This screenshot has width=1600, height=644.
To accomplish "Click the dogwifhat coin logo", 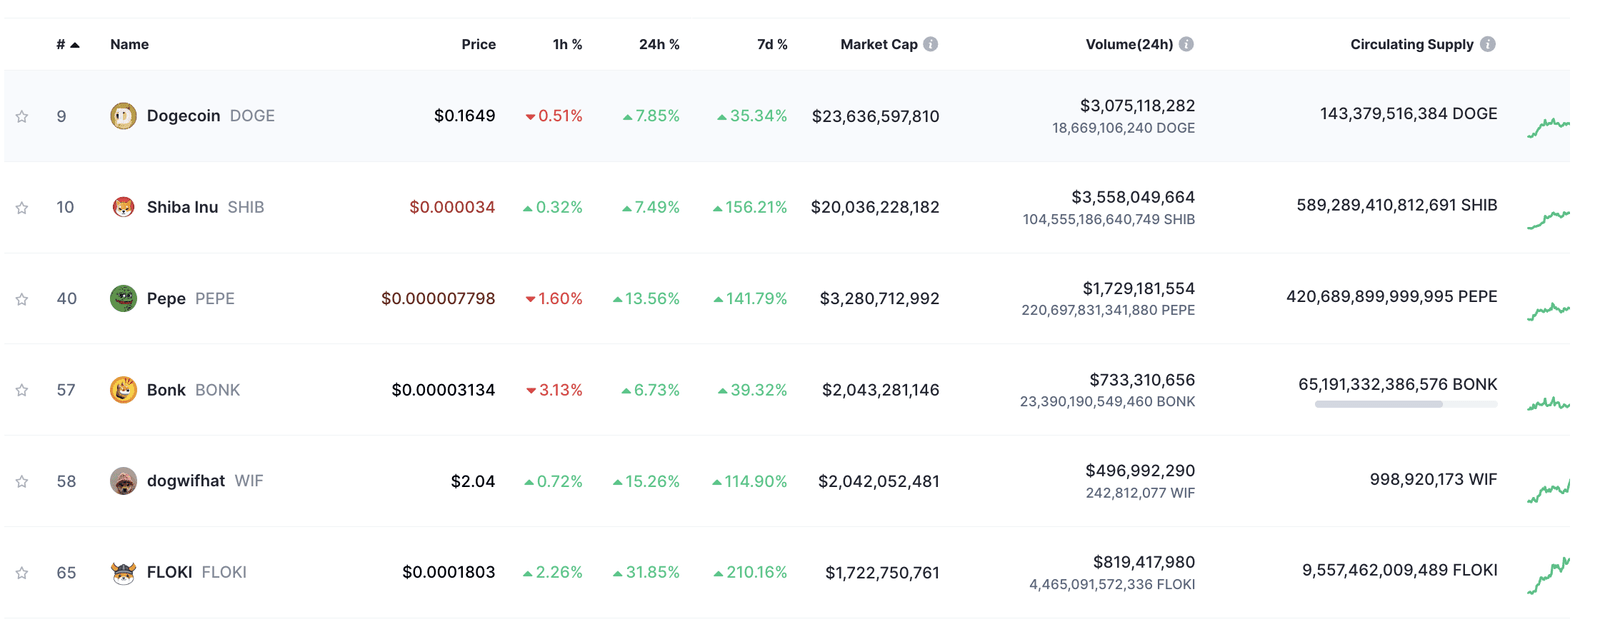I will pos(123,481).
